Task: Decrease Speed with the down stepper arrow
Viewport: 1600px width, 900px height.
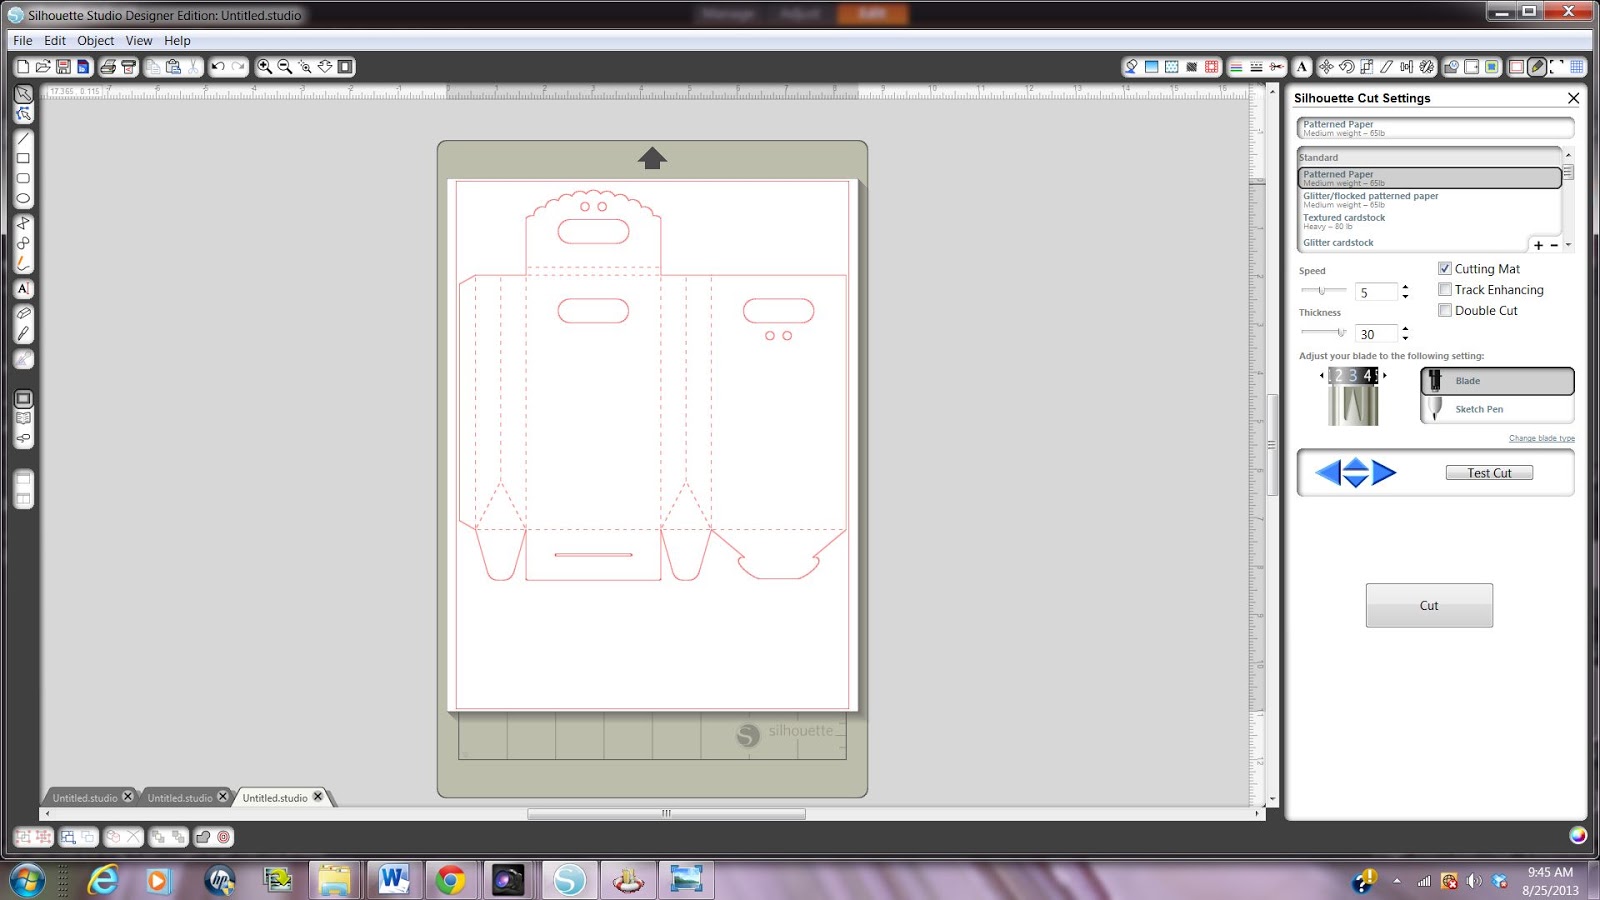Action: click(x=1405, y=296)
